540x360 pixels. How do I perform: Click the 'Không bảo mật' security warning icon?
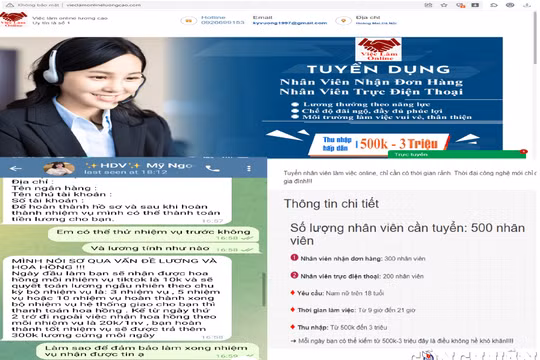click(10, 5)
